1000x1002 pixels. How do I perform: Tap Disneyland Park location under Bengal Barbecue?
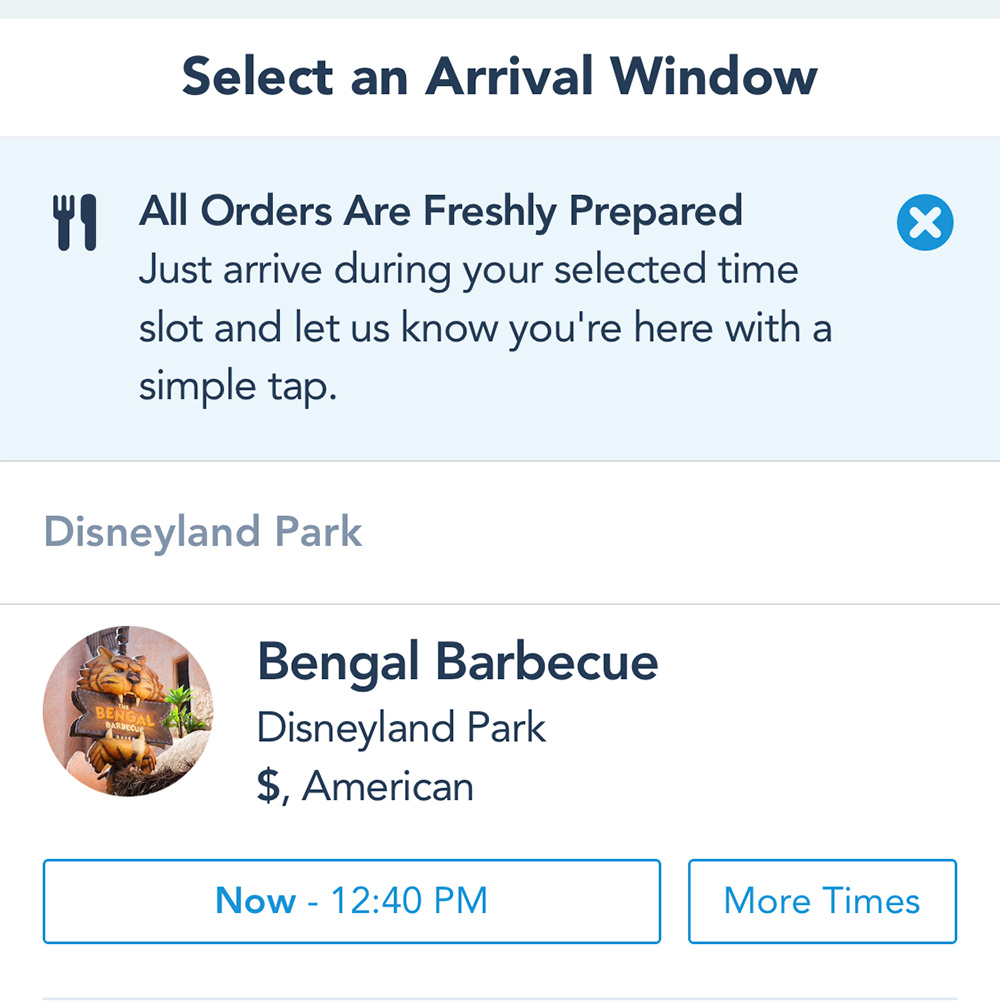click(401, 728)
